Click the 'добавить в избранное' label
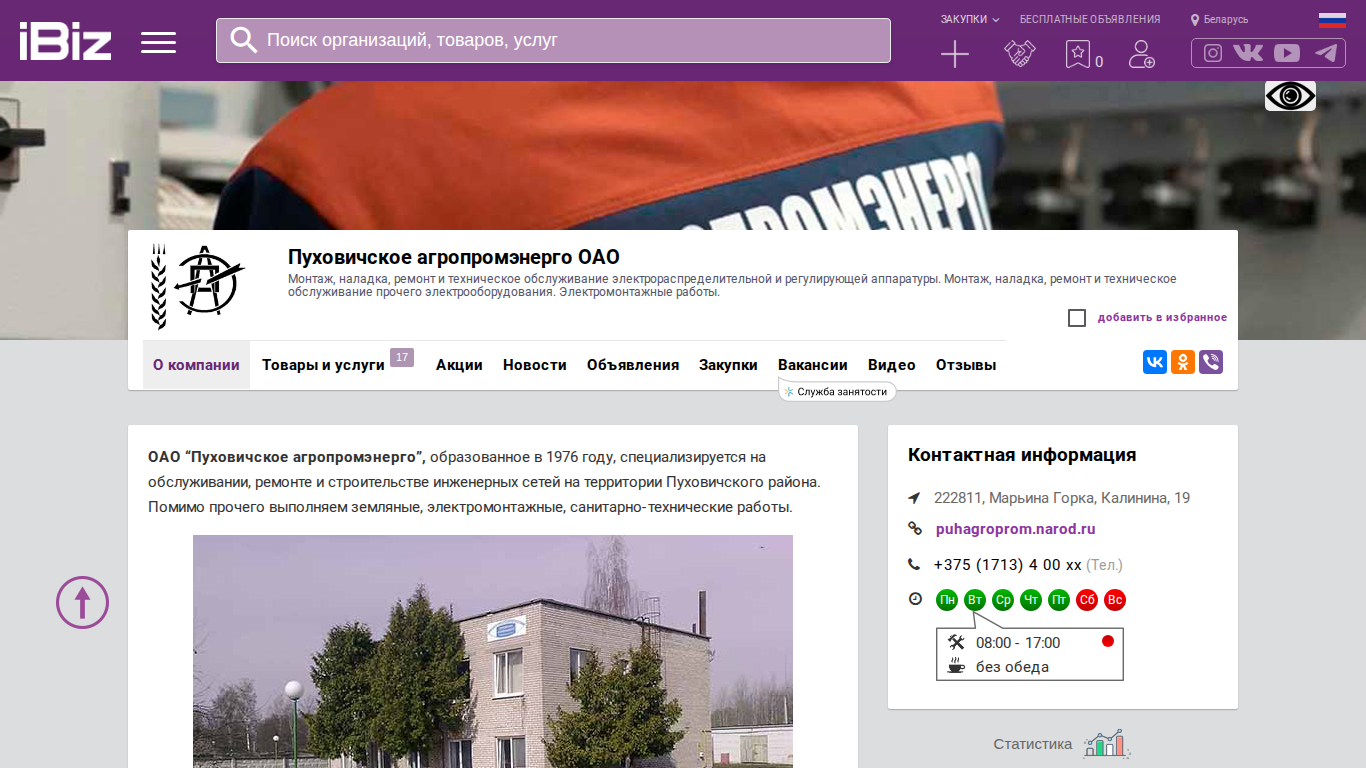The height and width of the screenshot is (768, 1366). 1162,318
